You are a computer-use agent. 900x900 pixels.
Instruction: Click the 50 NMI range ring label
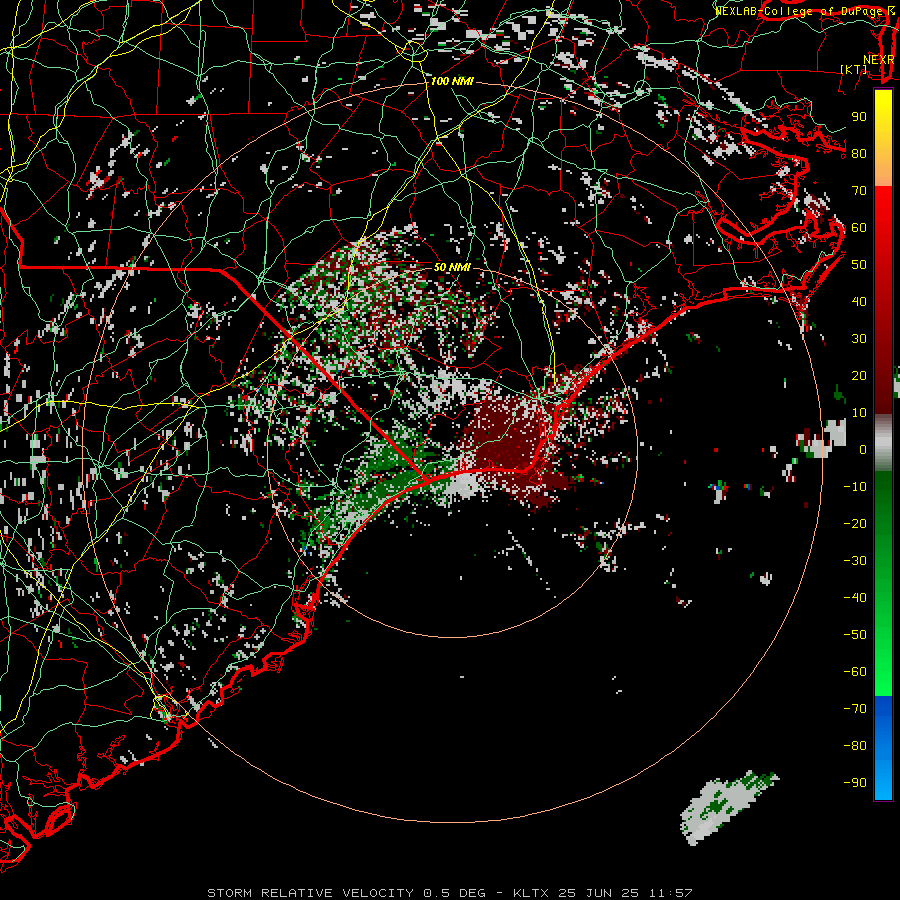point(452,267)
